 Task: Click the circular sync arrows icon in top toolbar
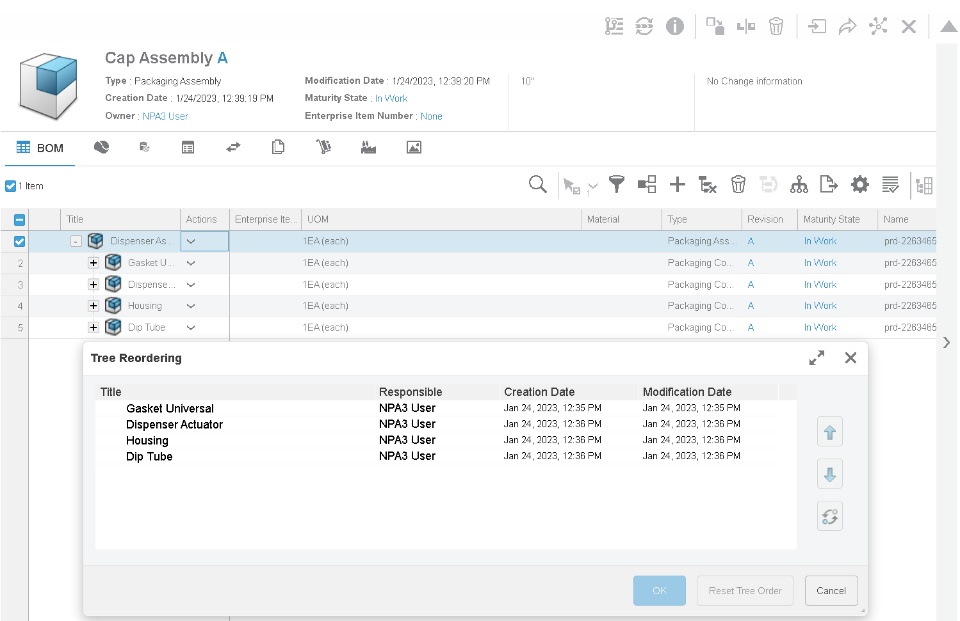644,26
